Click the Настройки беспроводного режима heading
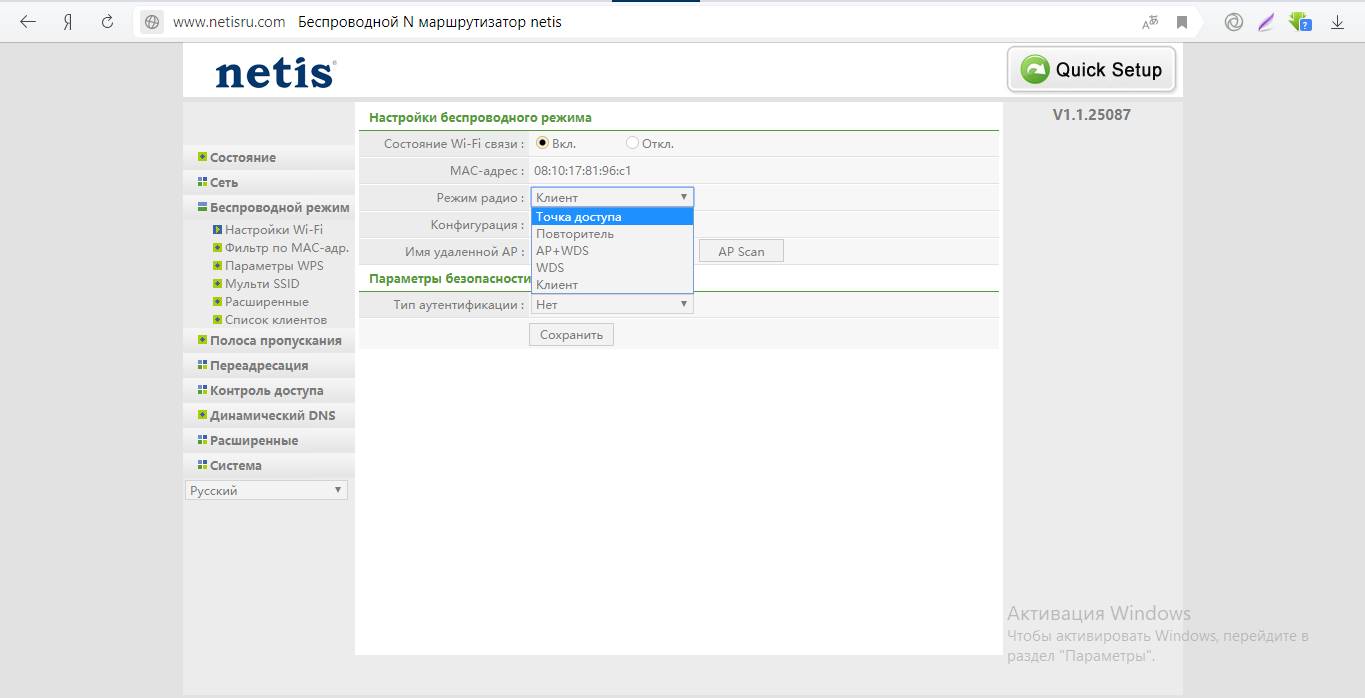Image resolution: width=1365 pixels, height=698 pixels. pyautogui.click(x=481, y=117)
